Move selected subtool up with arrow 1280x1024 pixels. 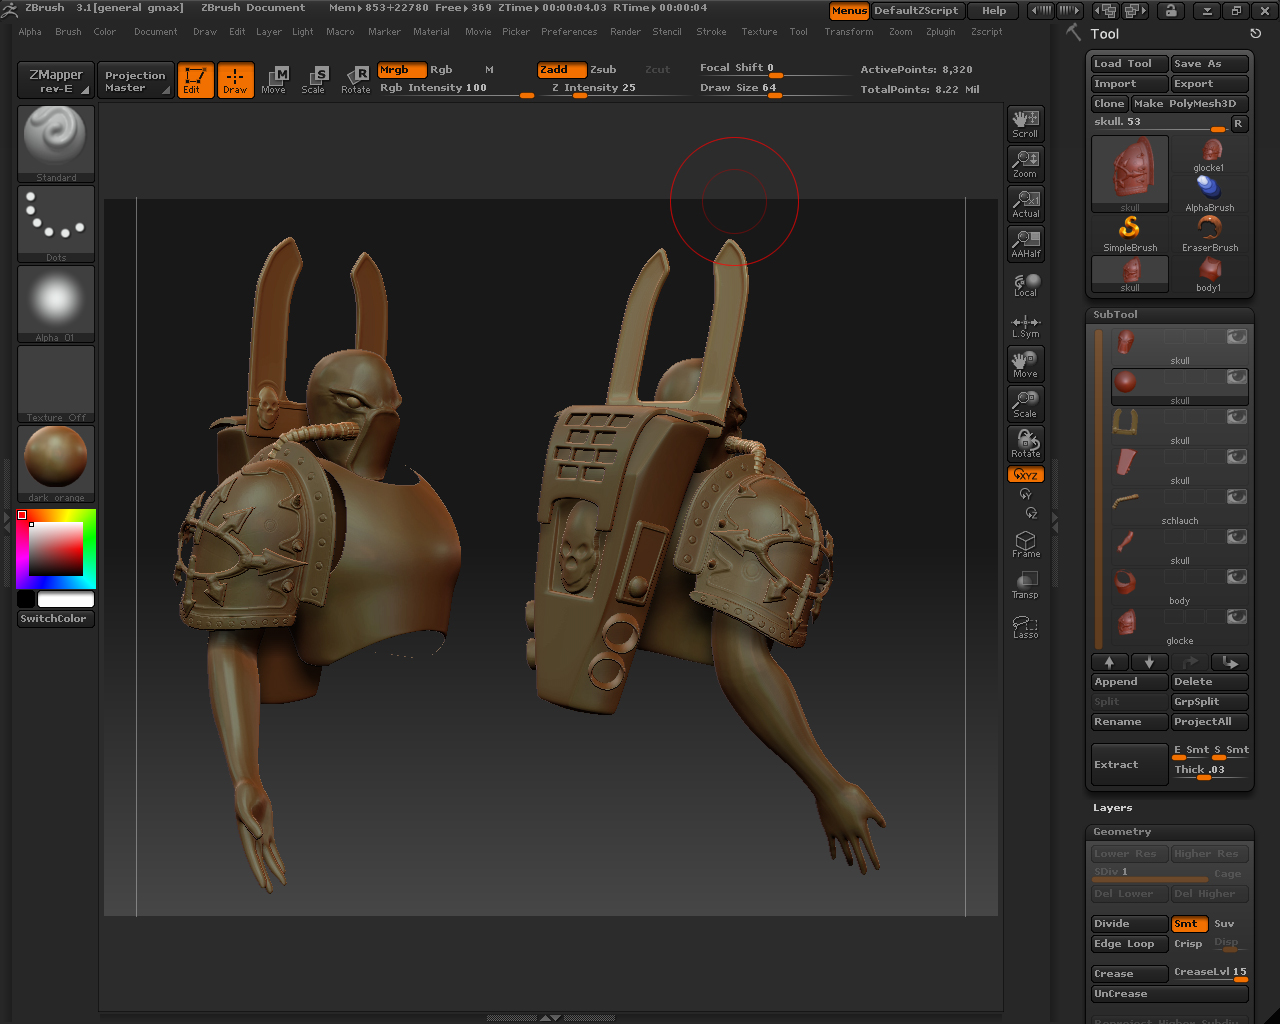pos(1109,662)
